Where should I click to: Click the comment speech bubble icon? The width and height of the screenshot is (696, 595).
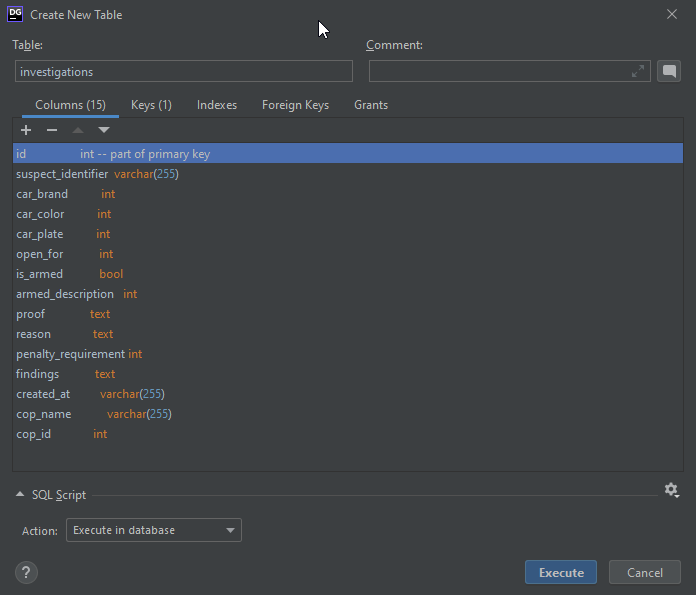[669, 71]
